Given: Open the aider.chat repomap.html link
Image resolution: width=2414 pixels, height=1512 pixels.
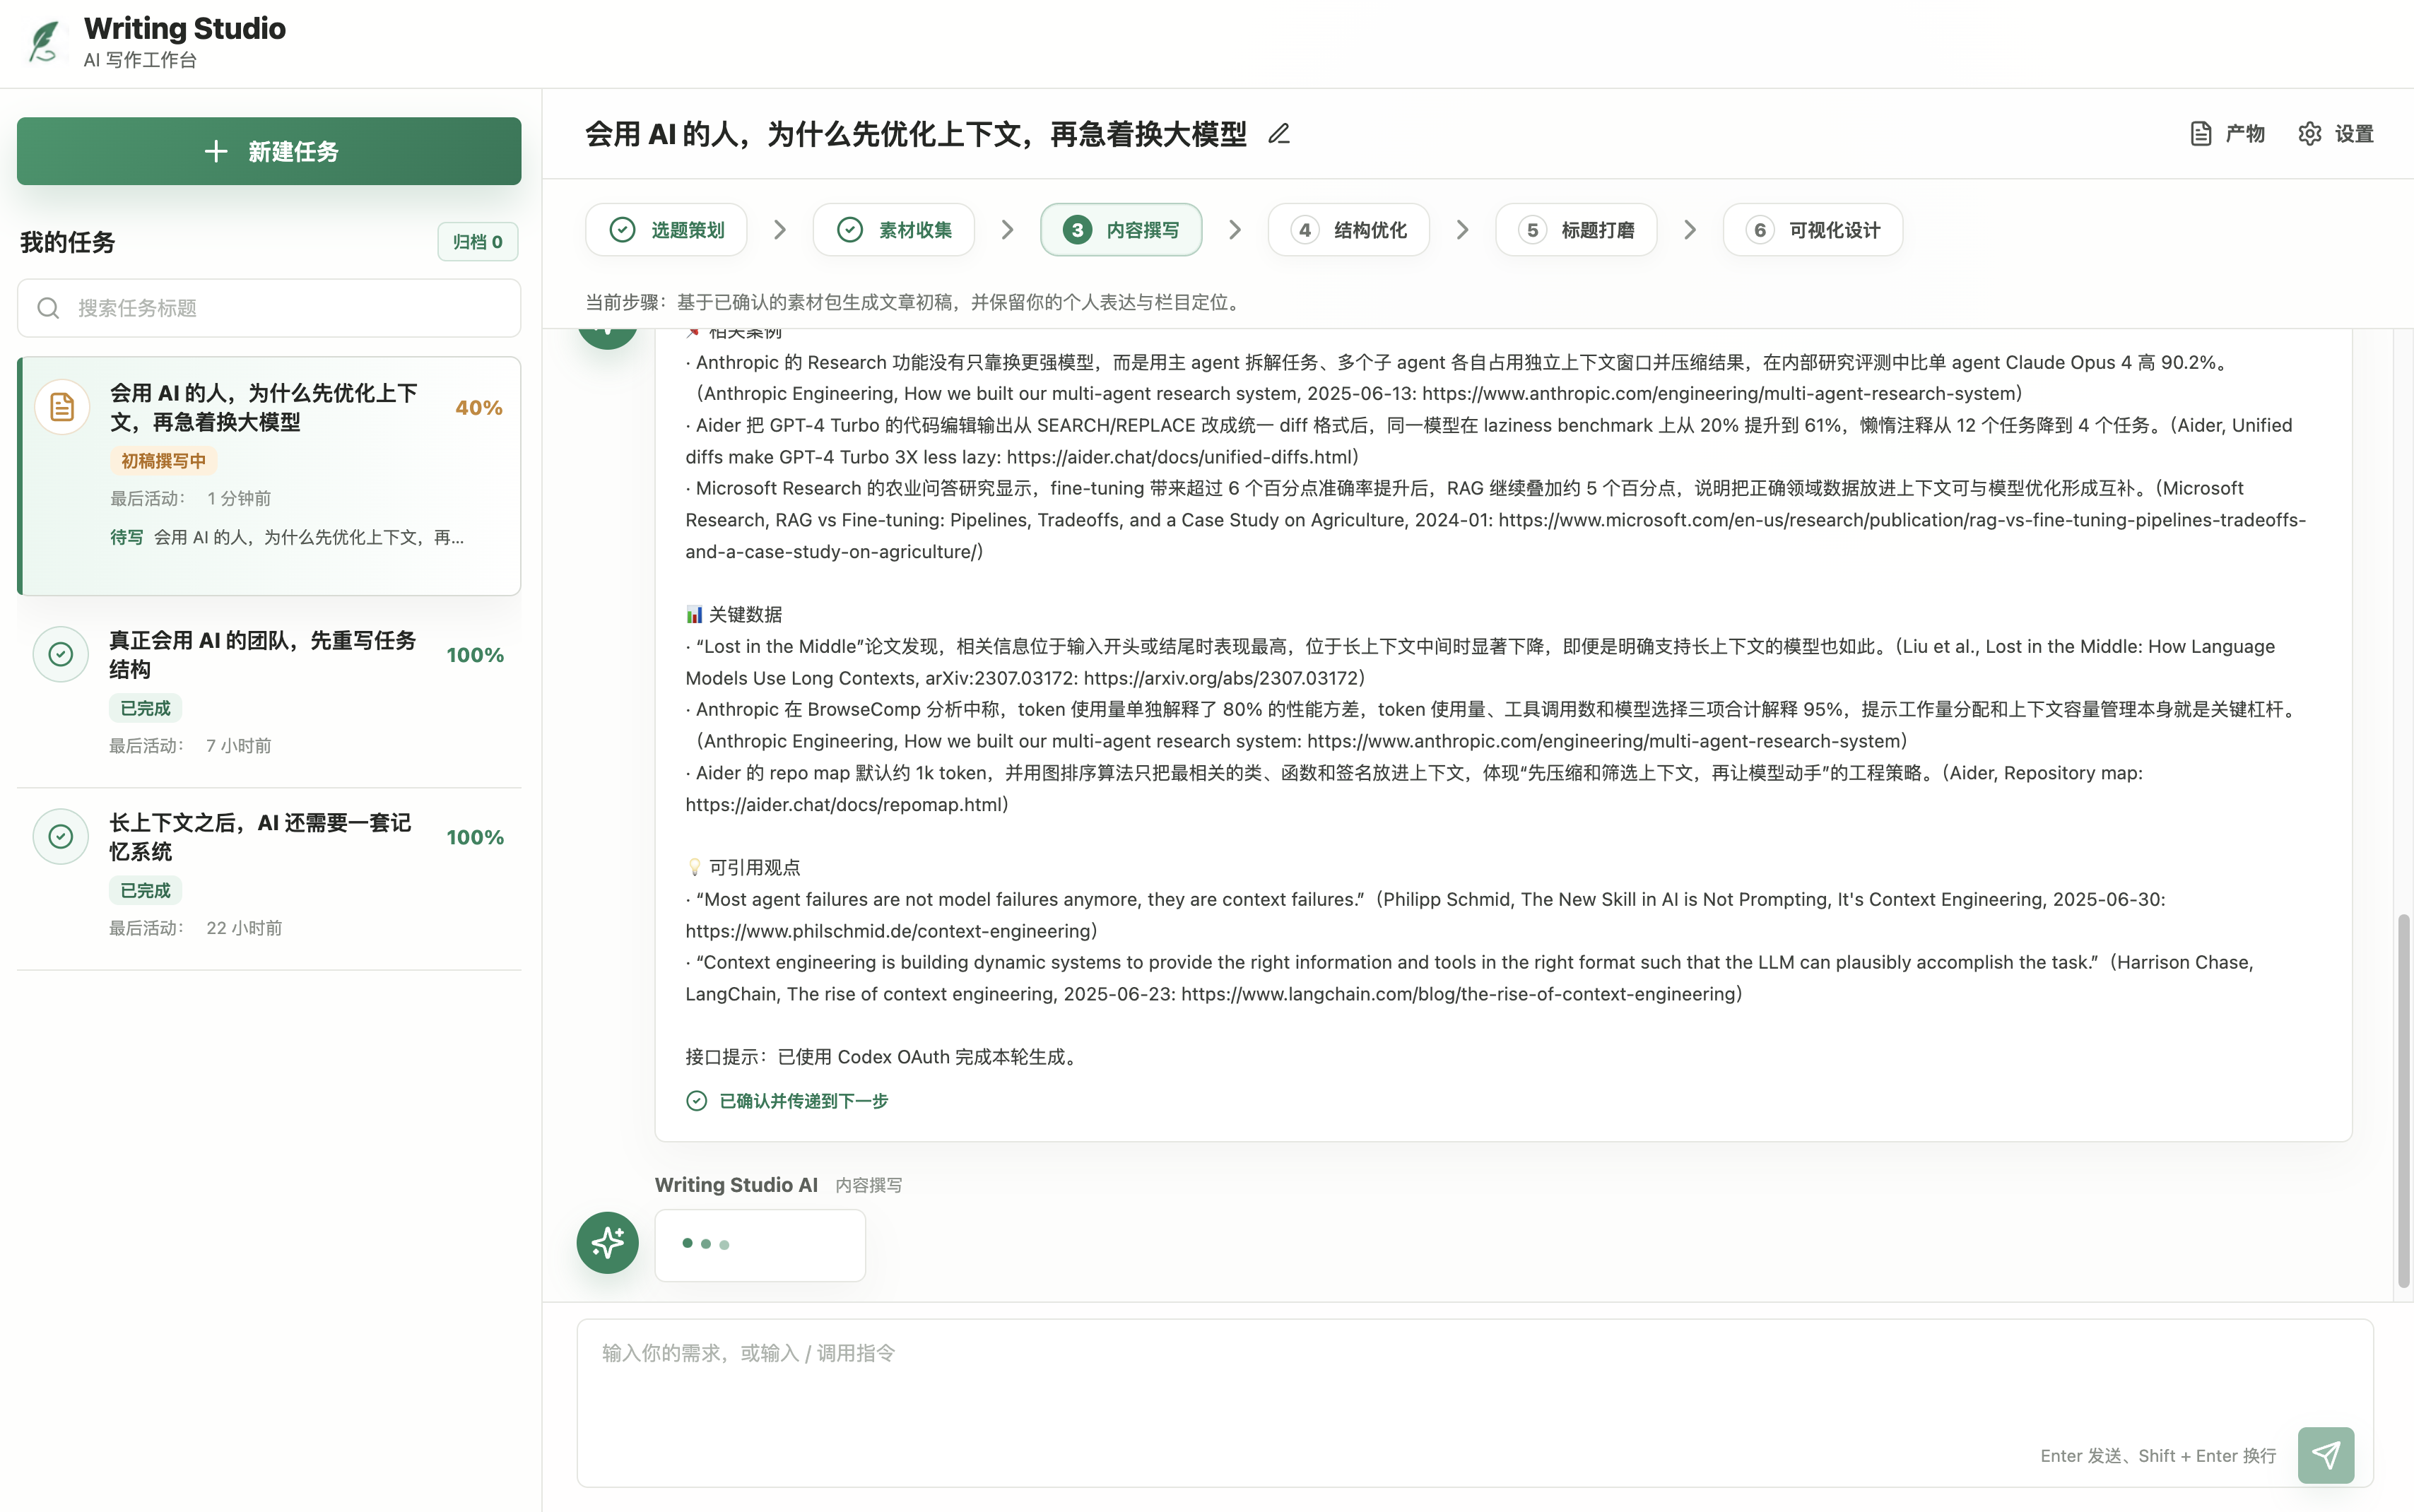Looking at the screenshot, I should [x=844, y=805].
